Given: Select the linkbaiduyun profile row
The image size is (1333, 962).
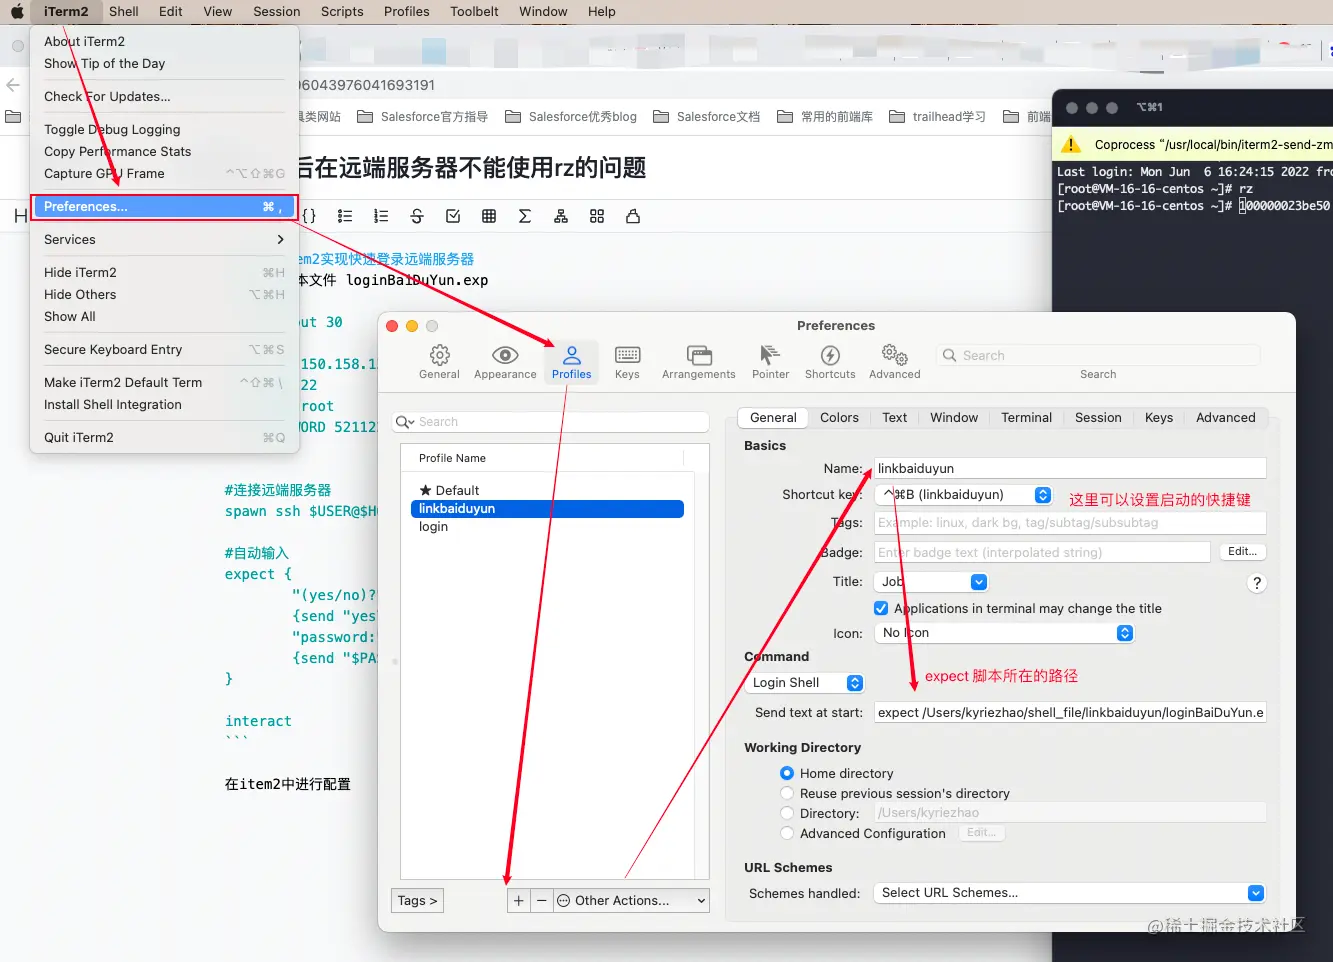Looking at the screenshot, I should click(x=547, y=508).
